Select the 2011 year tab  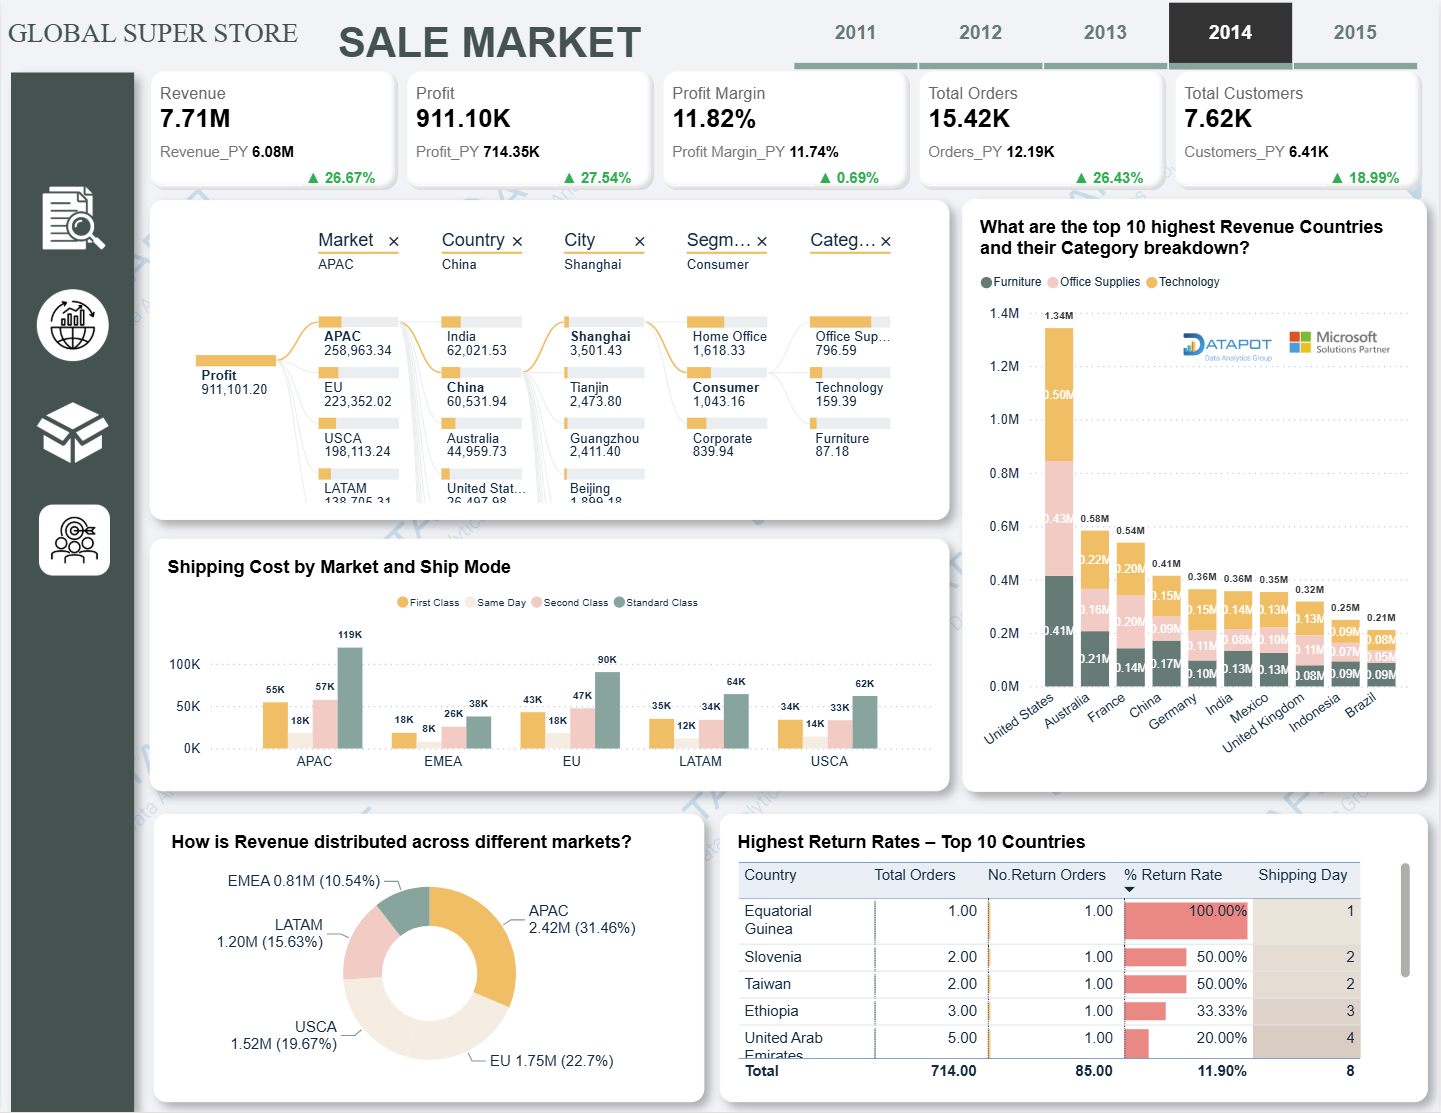point(855,33)
